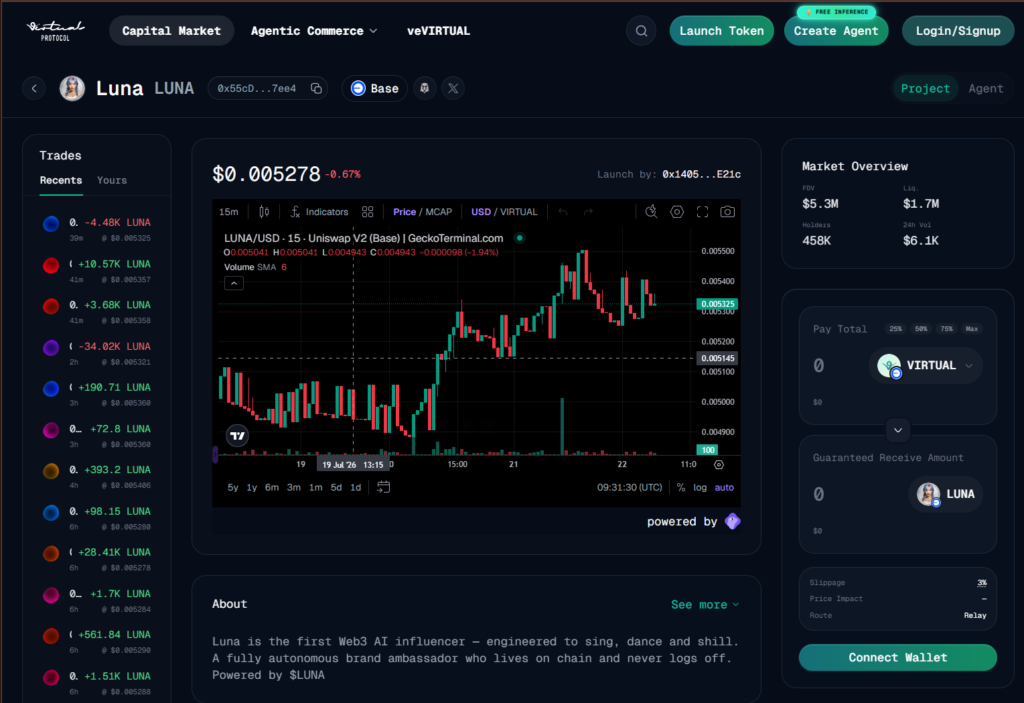
Task: Open the LUNA receive token selector
Action: 946,494
